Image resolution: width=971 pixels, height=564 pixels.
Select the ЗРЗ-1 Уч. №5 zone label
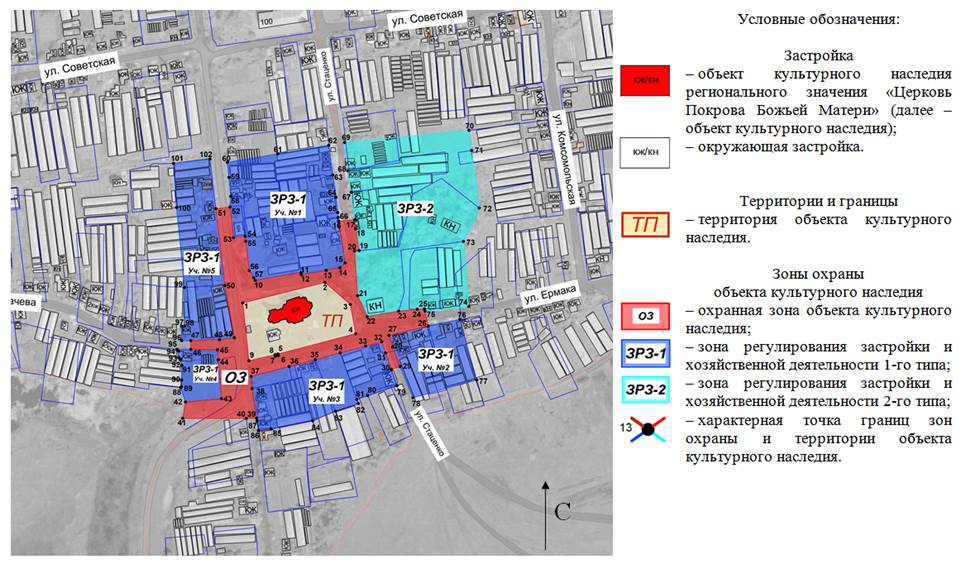point(201,262)
